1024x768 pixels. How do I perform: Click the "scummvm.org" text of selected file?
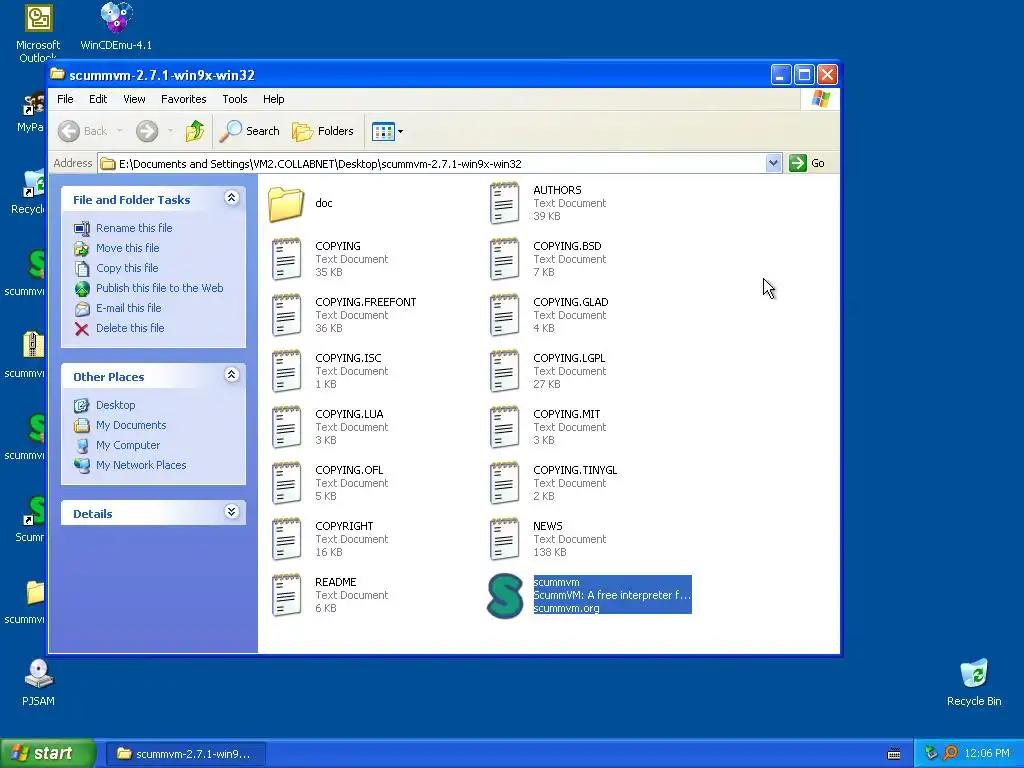(566, 609)
